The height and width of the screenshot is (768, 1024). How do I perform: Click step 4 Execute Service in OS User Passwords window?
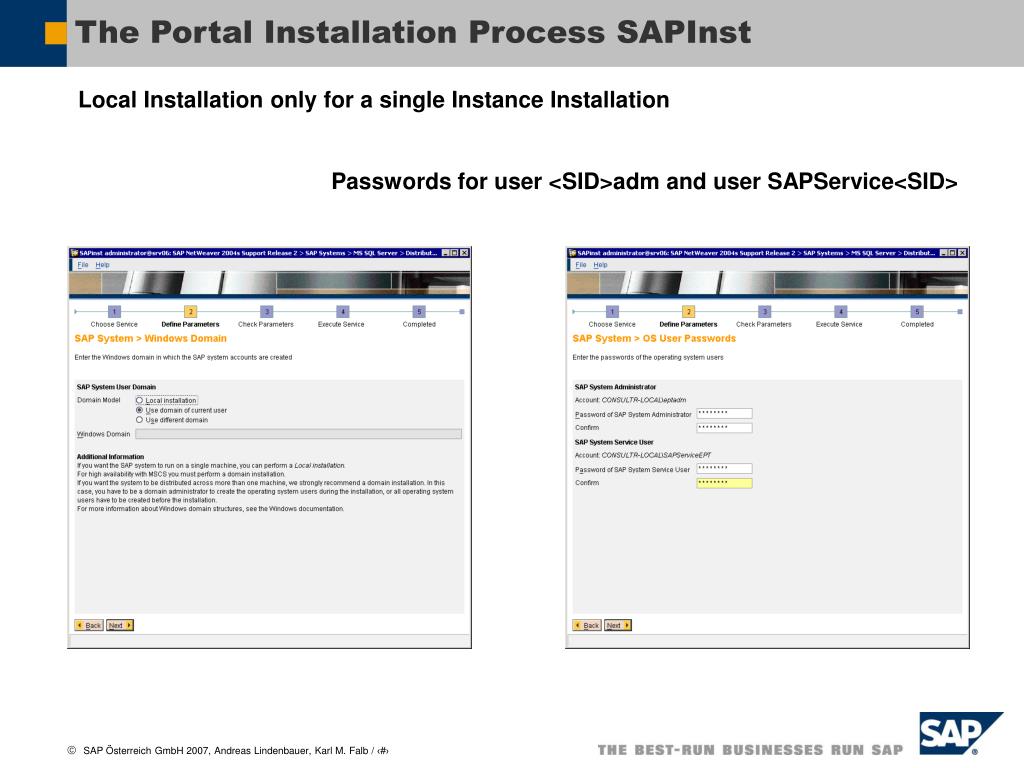[x=840, y=312]
